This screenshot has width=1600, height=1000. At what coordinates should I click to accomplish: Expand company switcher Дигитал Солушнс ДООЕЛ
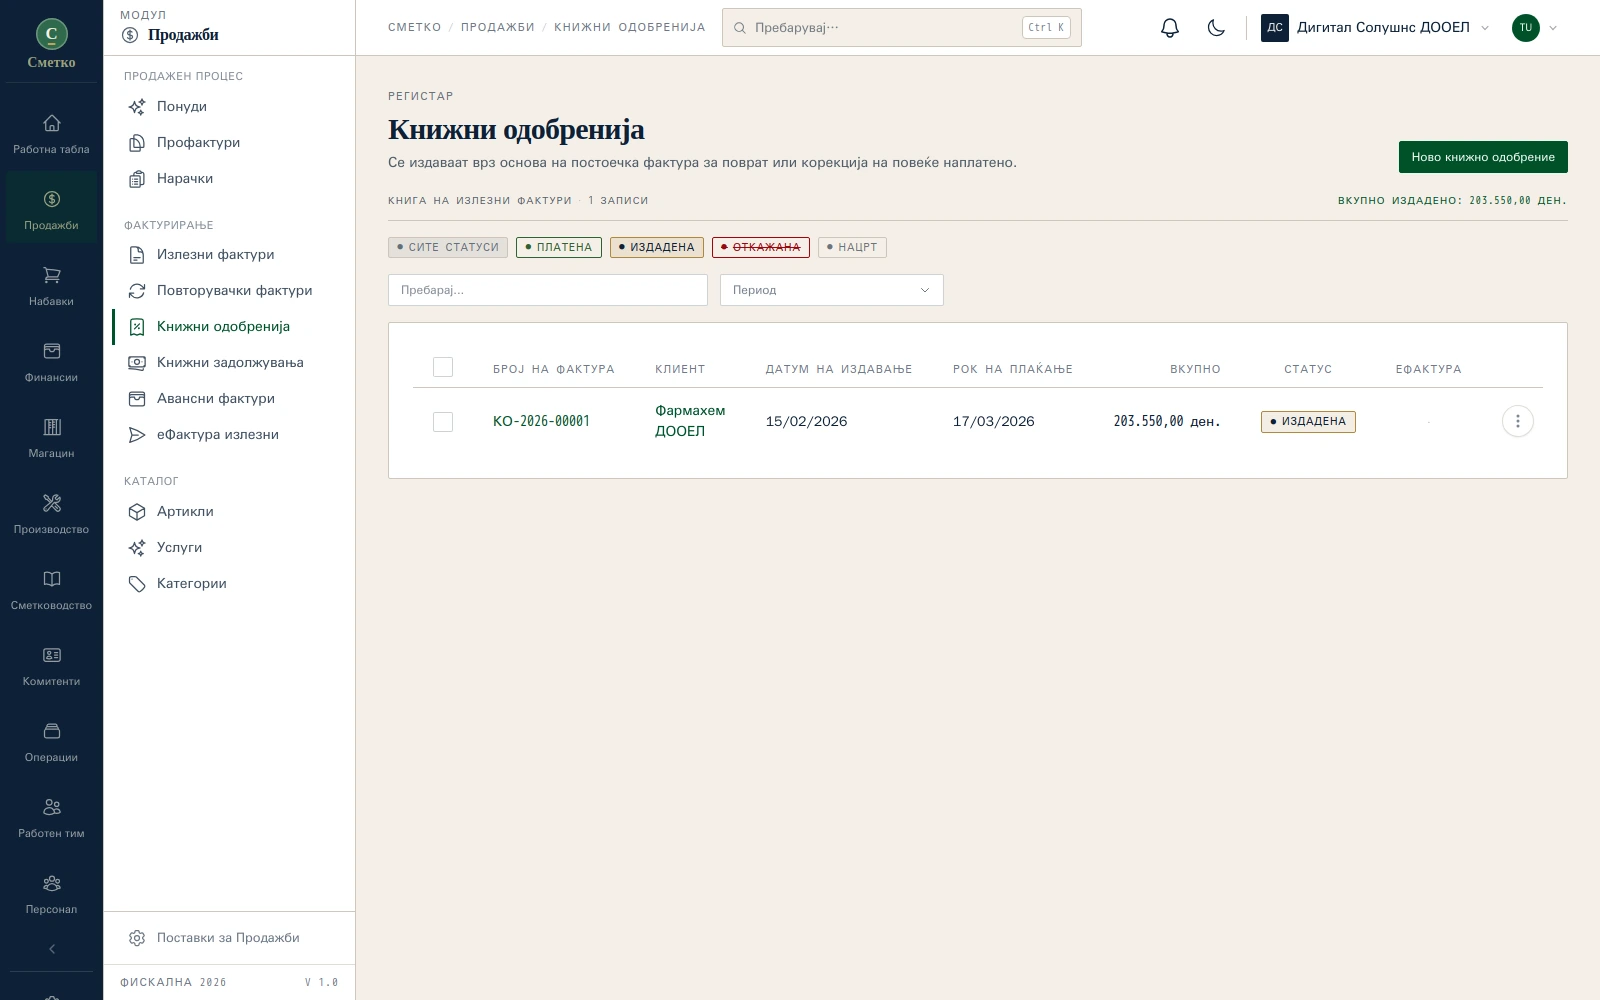(x=1376, y=28)
